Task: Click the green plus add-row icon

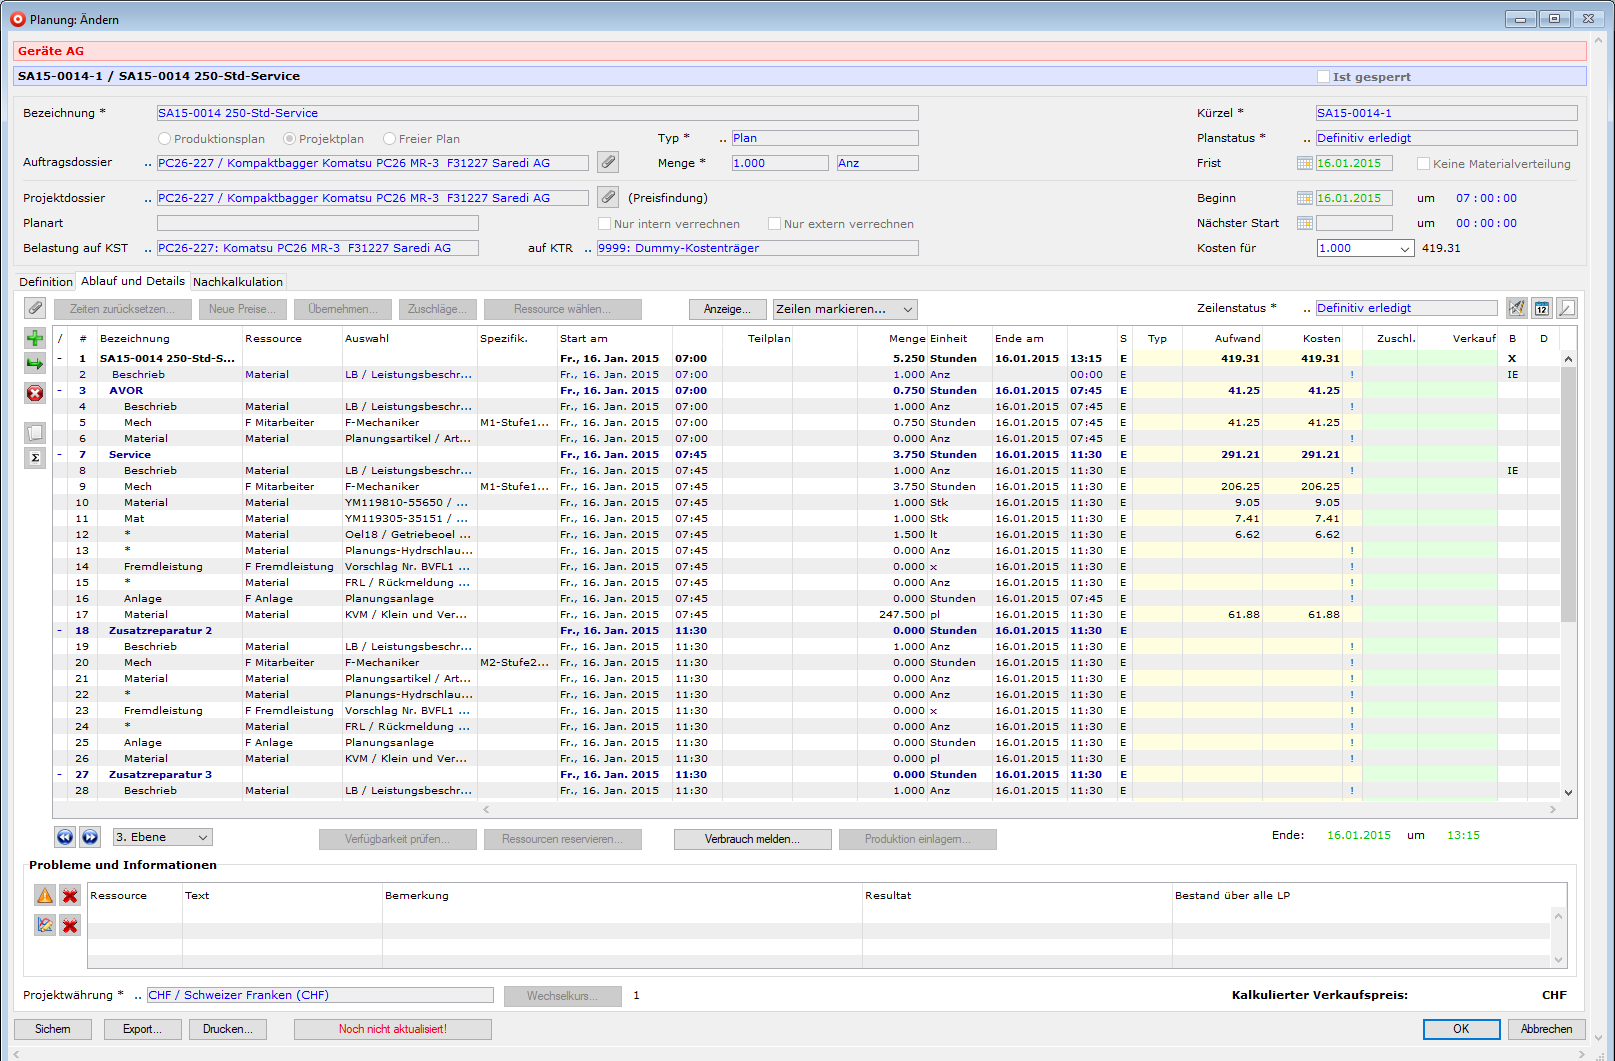Action: tap(35, 338)
